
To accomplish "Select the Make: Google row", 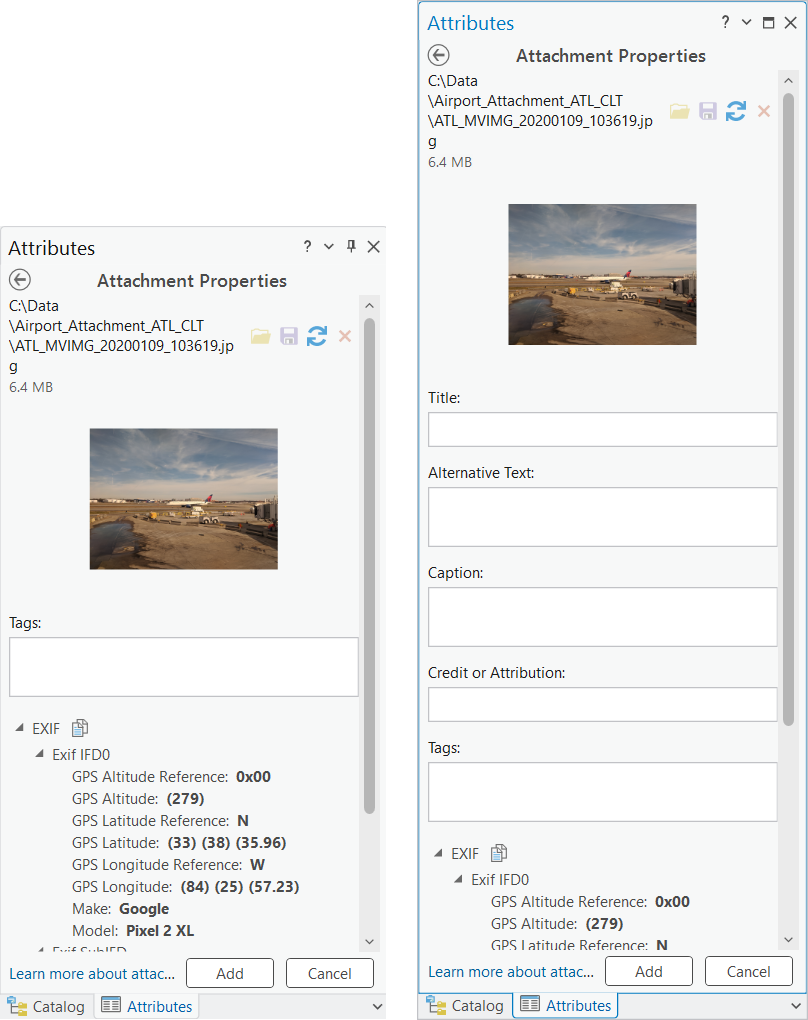I will 120,909.
